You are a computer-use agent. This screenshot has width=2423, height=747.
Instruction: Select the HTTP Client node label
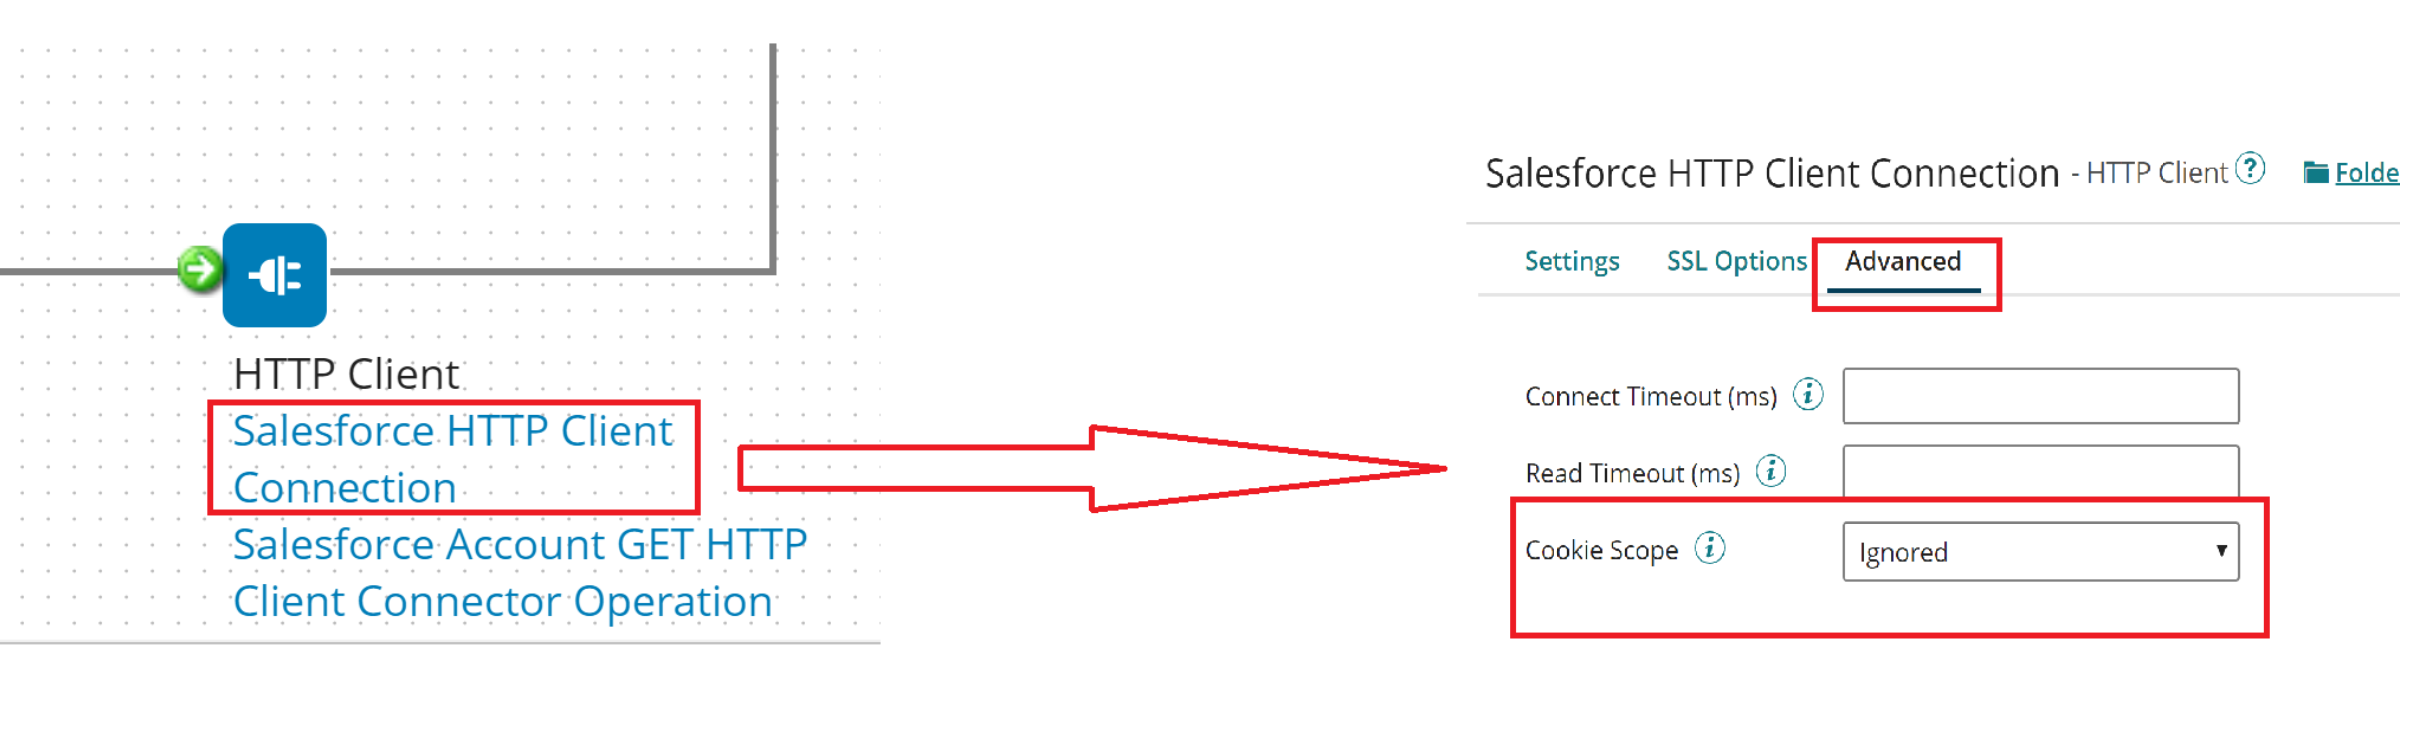coord(344,373)
